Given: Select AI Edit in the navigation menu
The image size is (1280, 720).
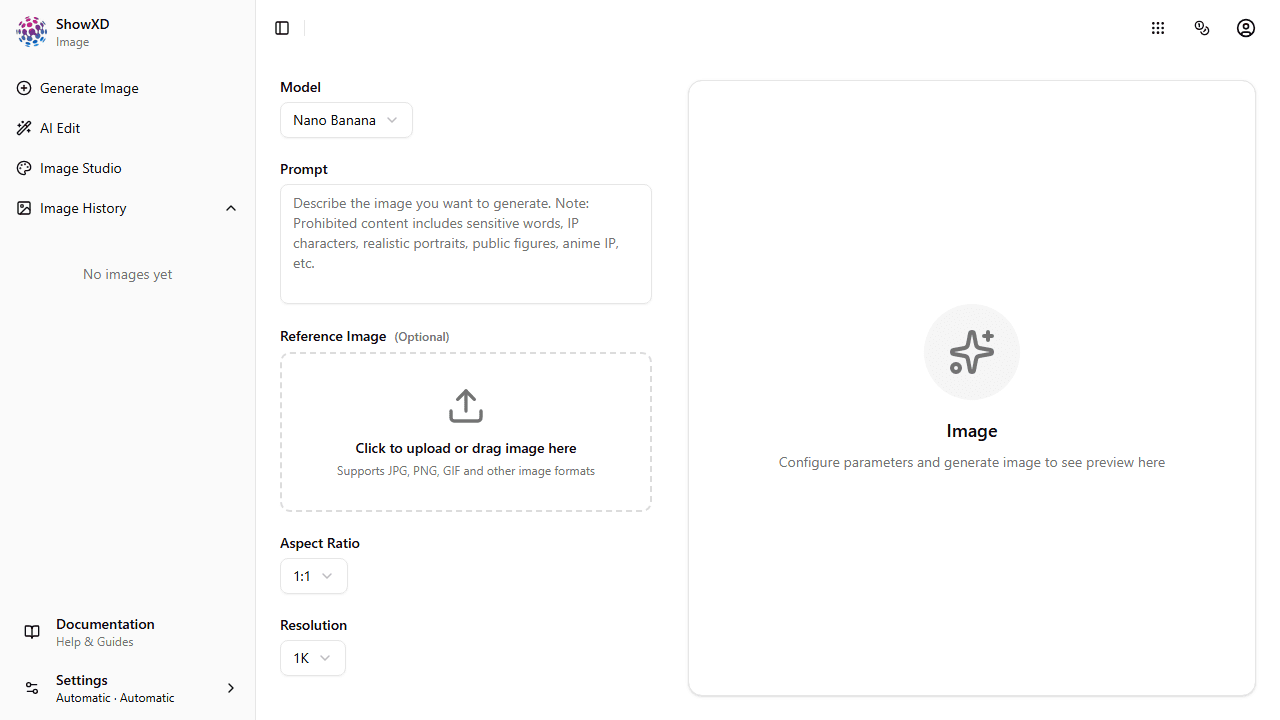Looking at the screenshot, I should tap(60, 128).
